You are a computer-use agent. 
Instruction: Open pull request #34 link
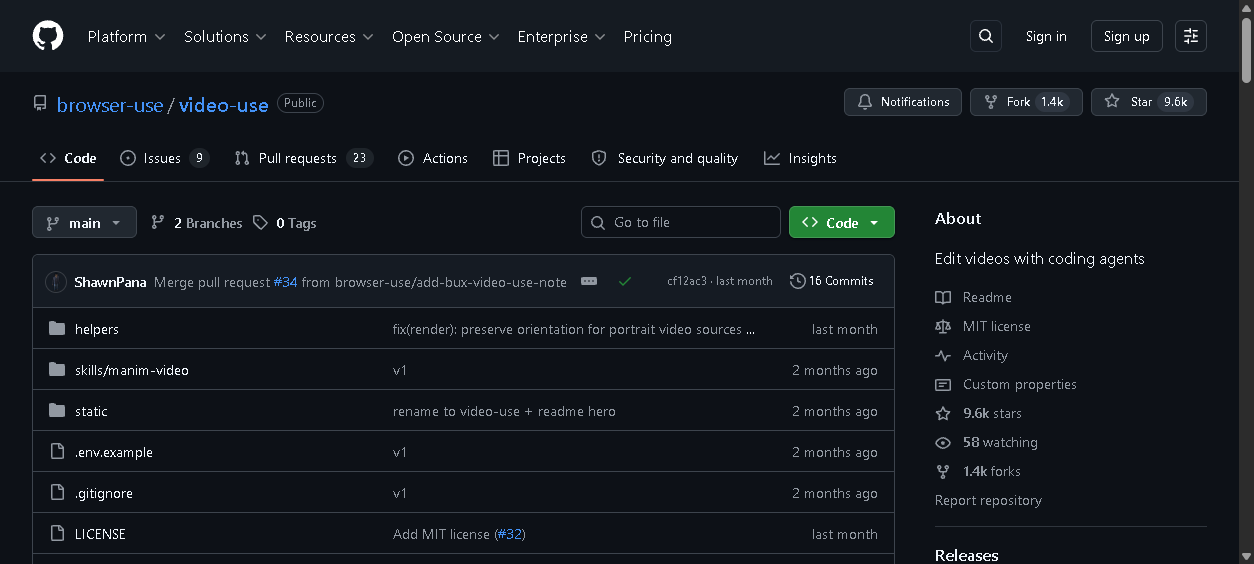pyautogui.click(x=285, y=282)
